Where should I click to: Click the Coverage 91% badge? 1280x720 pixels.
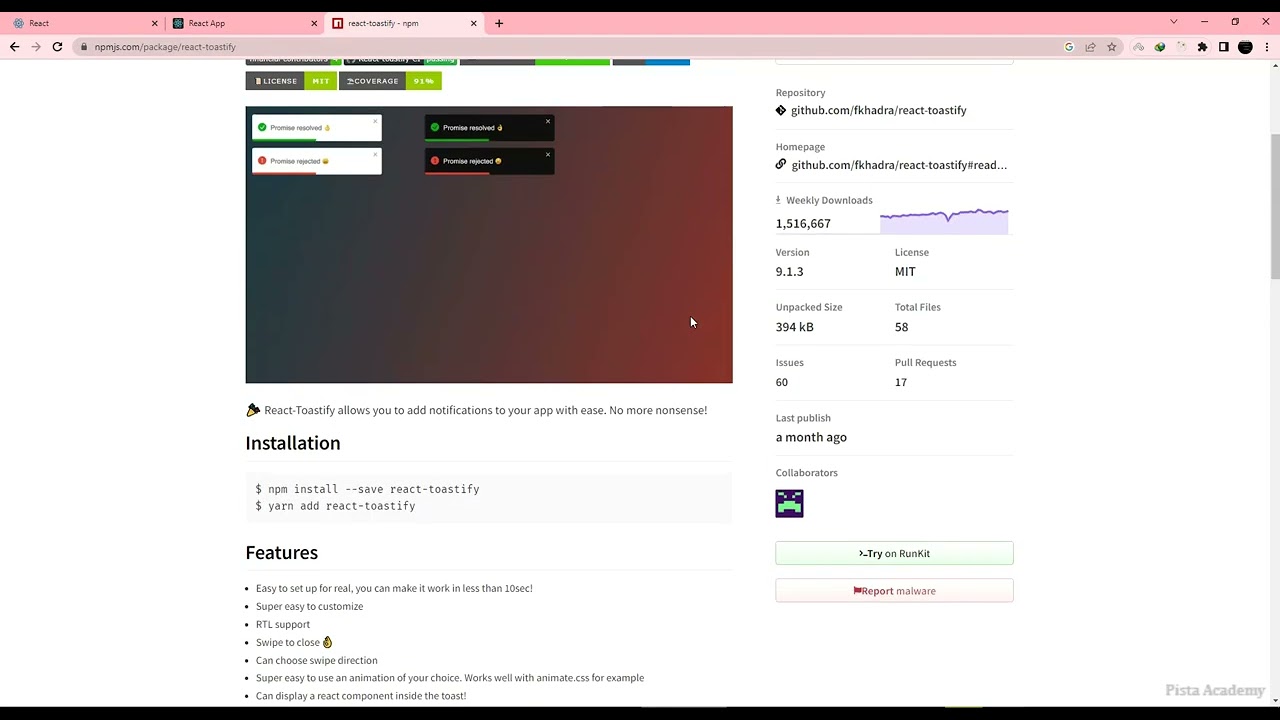[391, 81]
